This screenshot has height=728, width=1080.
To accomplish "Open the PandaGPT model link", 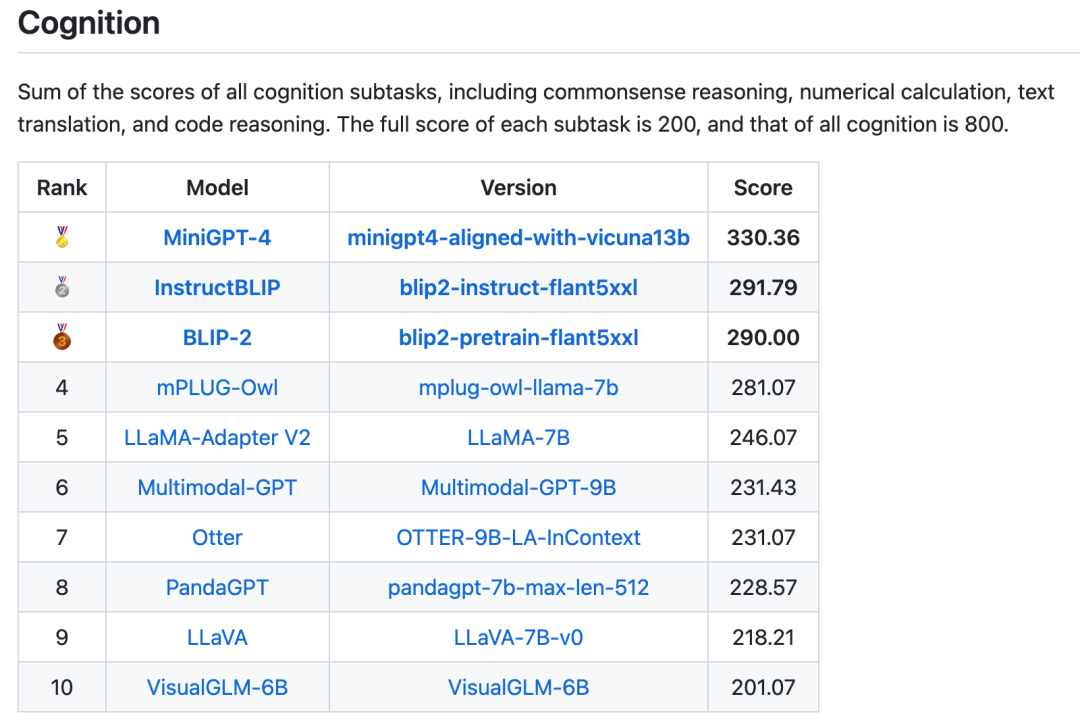I will click(x=217, y=587).
